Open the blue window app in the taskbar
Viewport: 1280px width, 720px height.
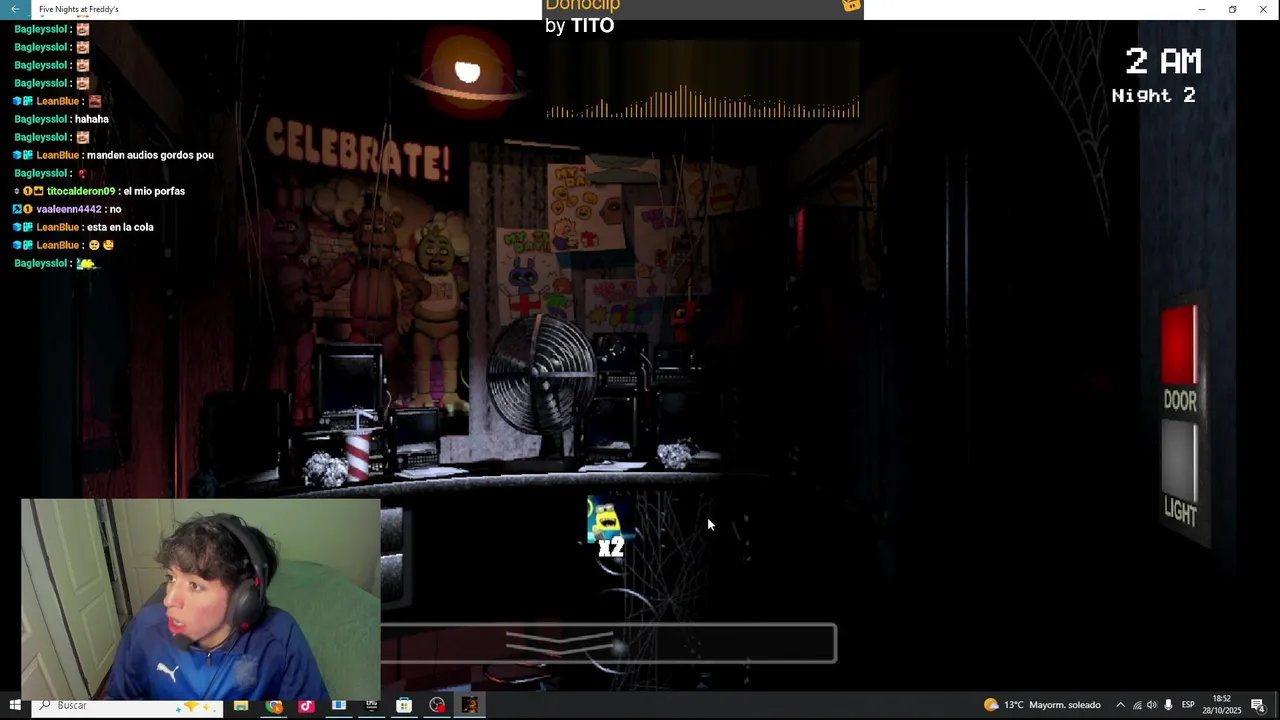tap(339, 705)
